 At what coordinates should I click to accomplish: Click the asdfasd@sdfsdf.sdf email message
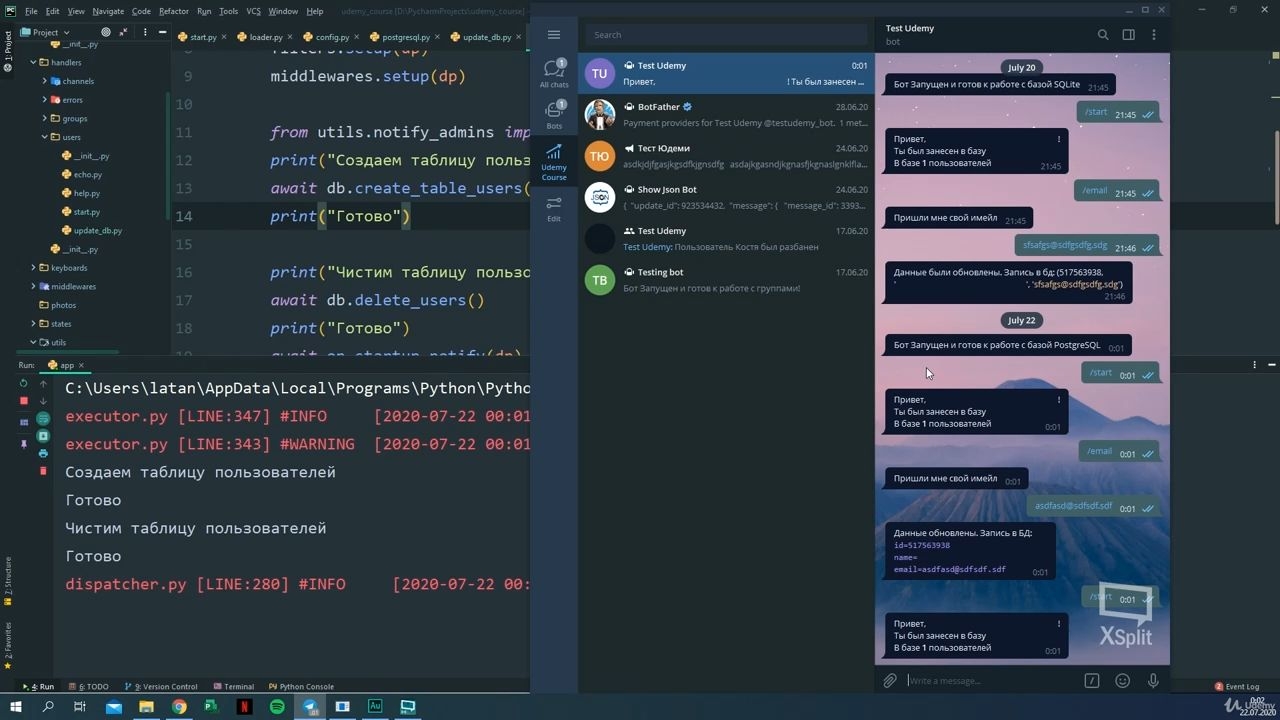1073,506
